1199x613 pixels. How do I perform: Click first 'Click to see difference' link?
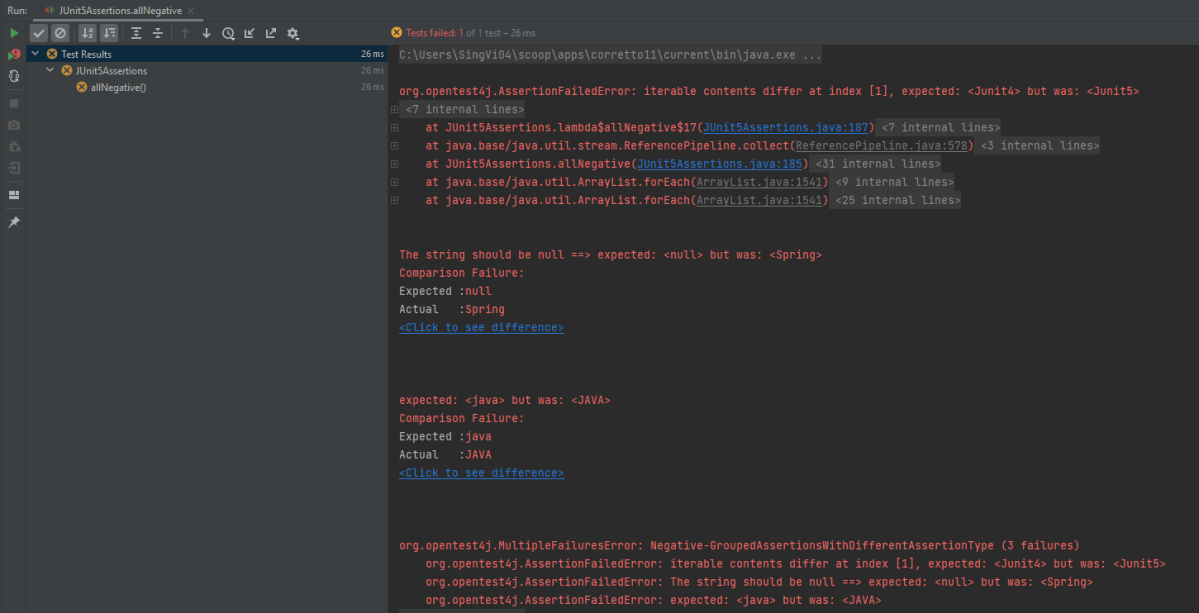coord(481,327)
